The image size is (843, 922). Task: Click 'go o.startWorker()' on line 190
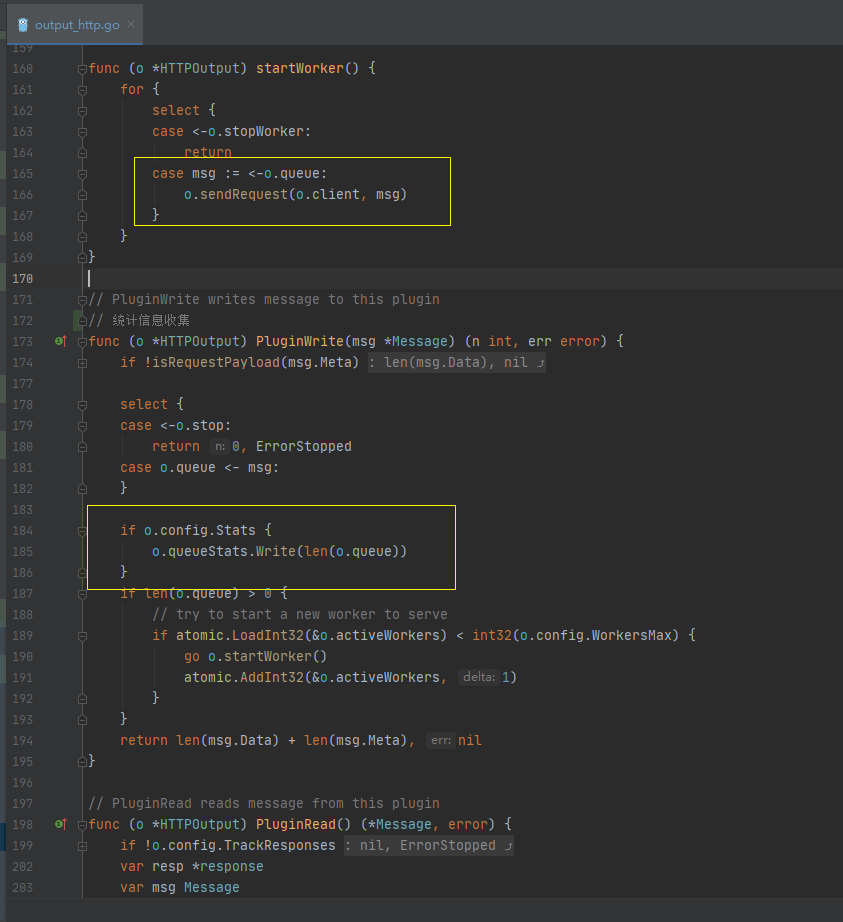[x=255, y=656]
